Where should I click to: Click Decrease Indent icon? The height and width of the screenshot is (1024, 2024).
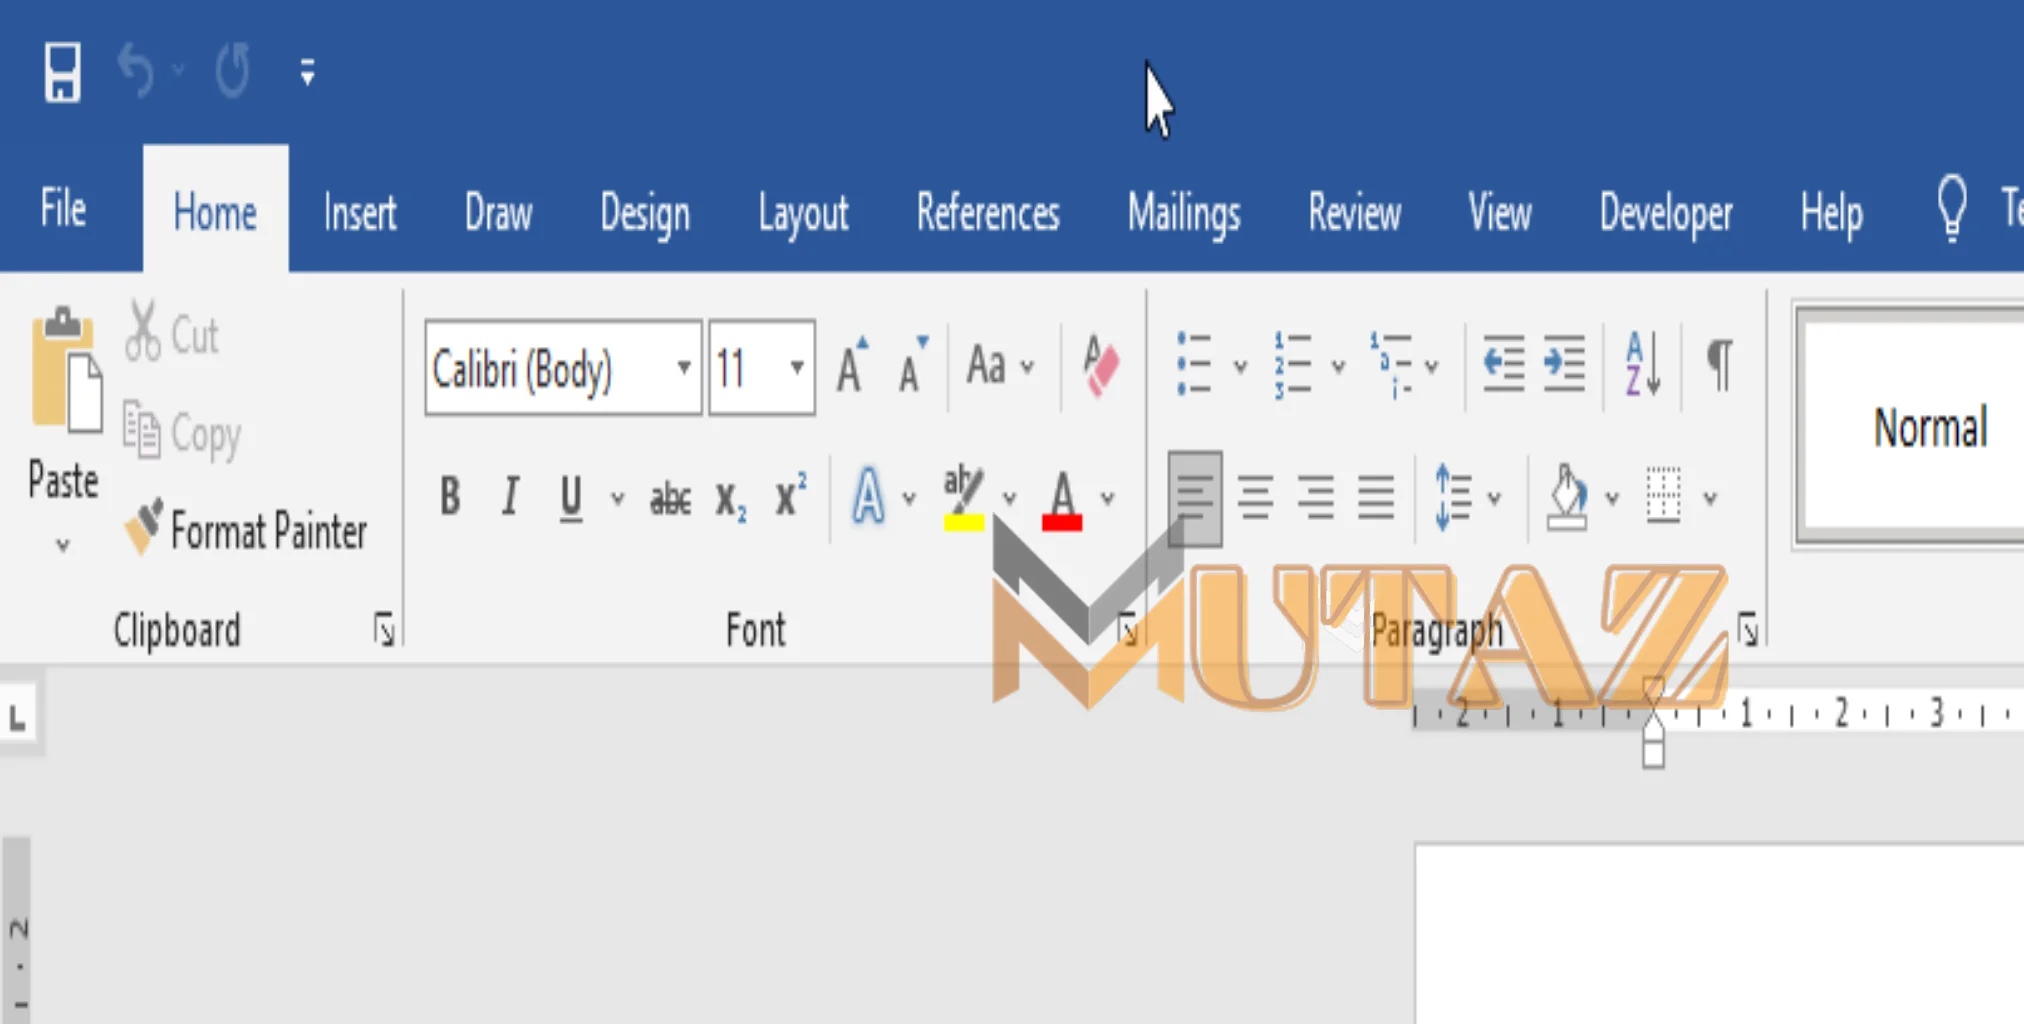coord(1503,364)
